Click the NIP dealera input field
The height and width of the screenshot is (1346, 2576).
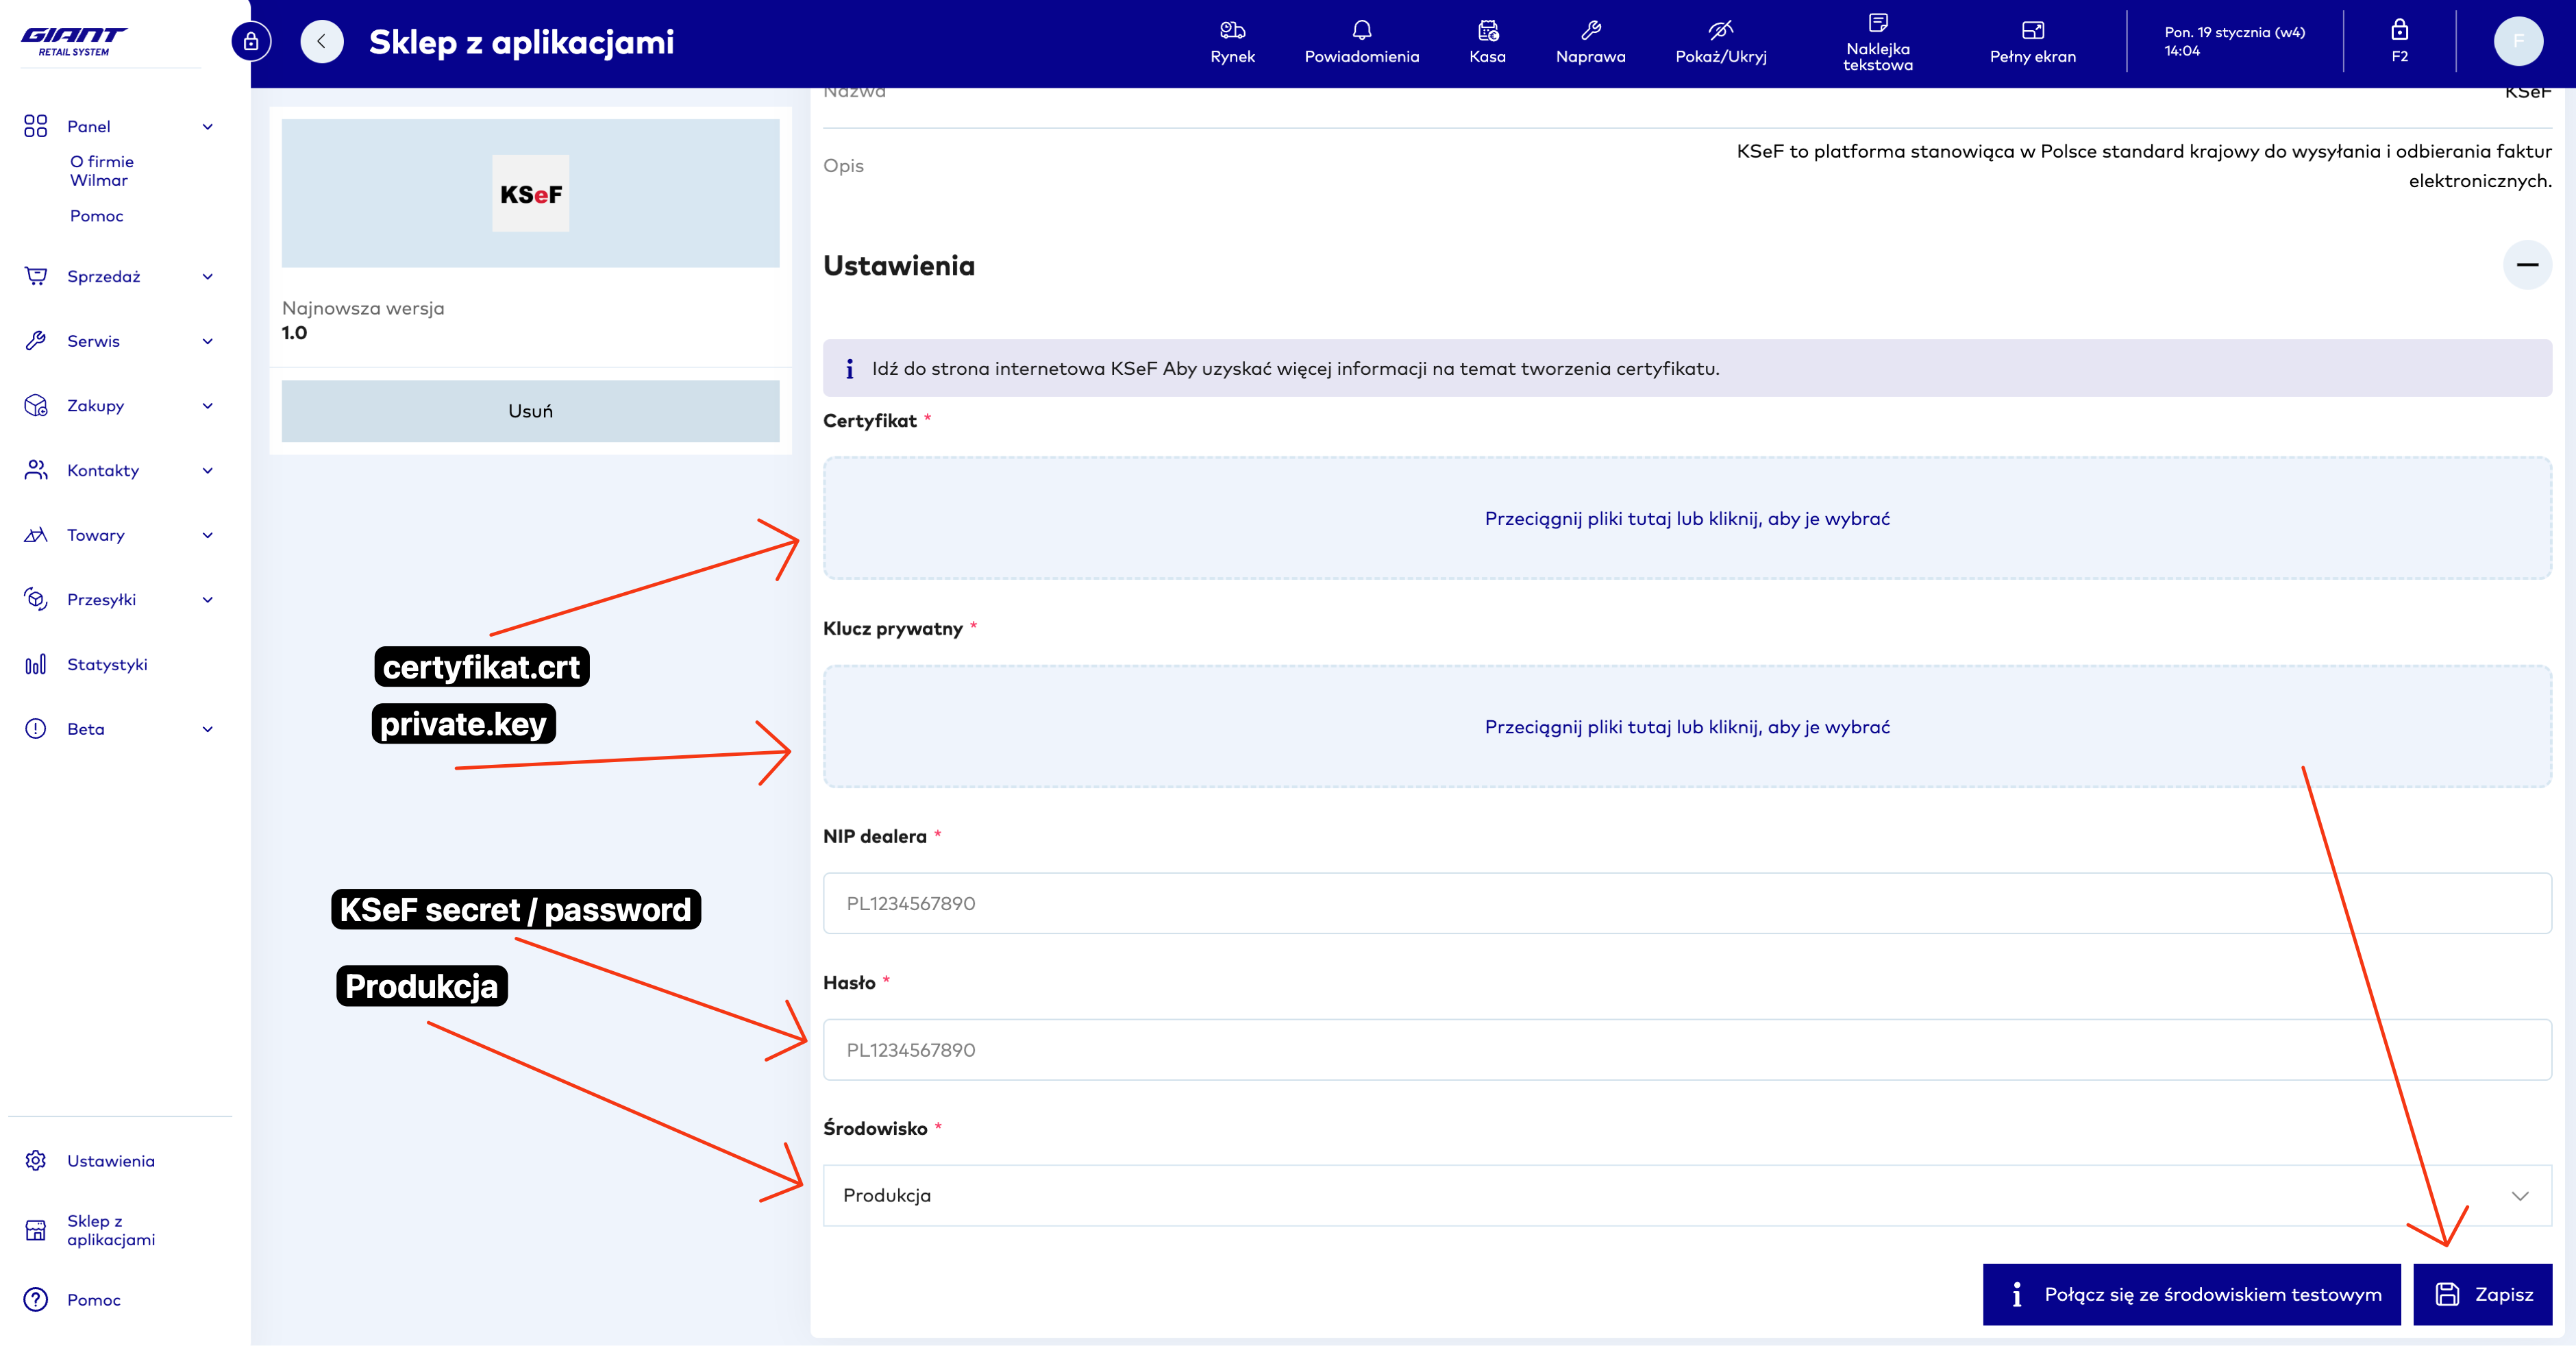[1686, 903]
